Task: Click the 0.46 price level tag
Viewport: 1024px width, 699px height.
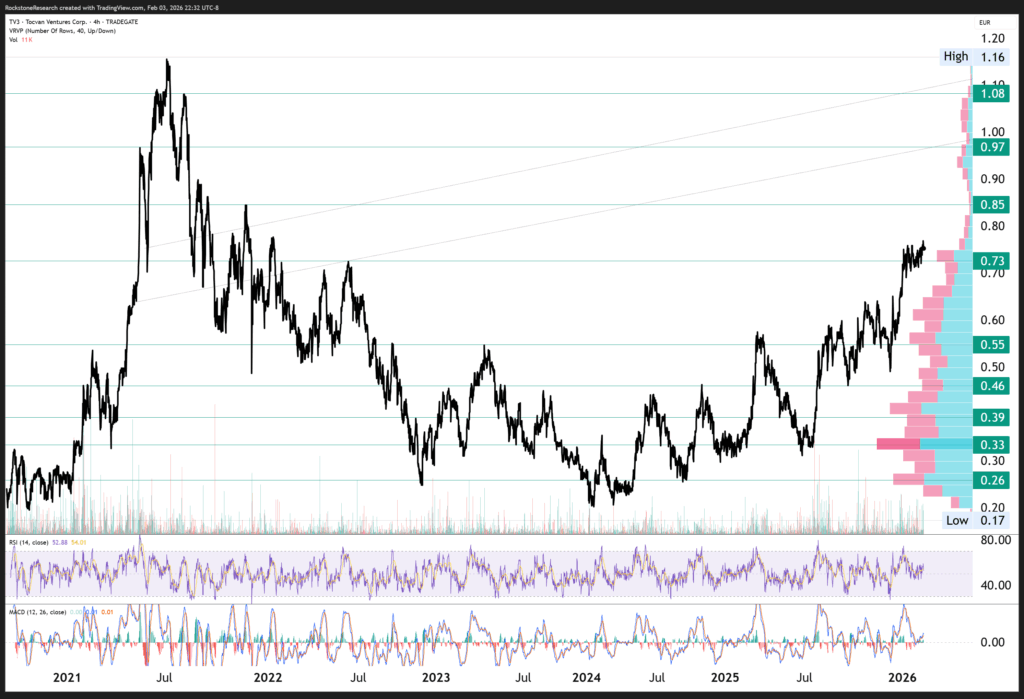Action: click(992, 385)
